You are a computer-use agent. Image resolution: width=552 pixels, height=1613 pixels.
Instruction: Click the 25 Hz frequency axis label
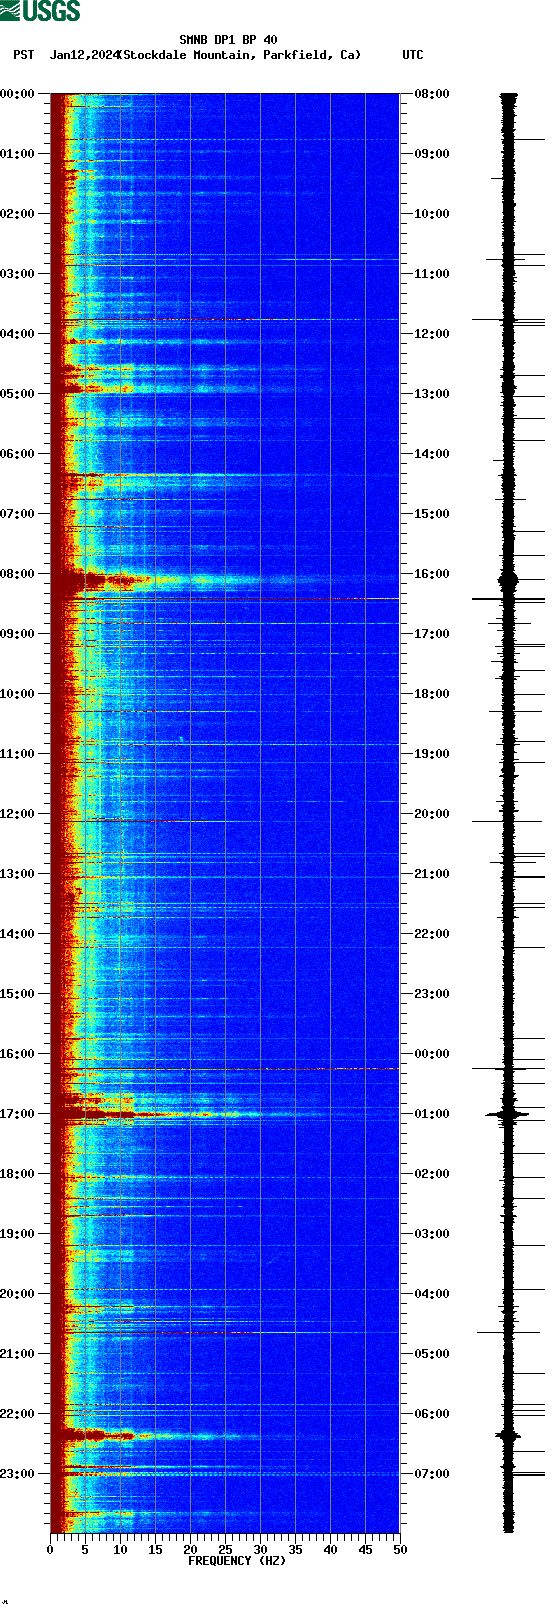click(225, 1550)
